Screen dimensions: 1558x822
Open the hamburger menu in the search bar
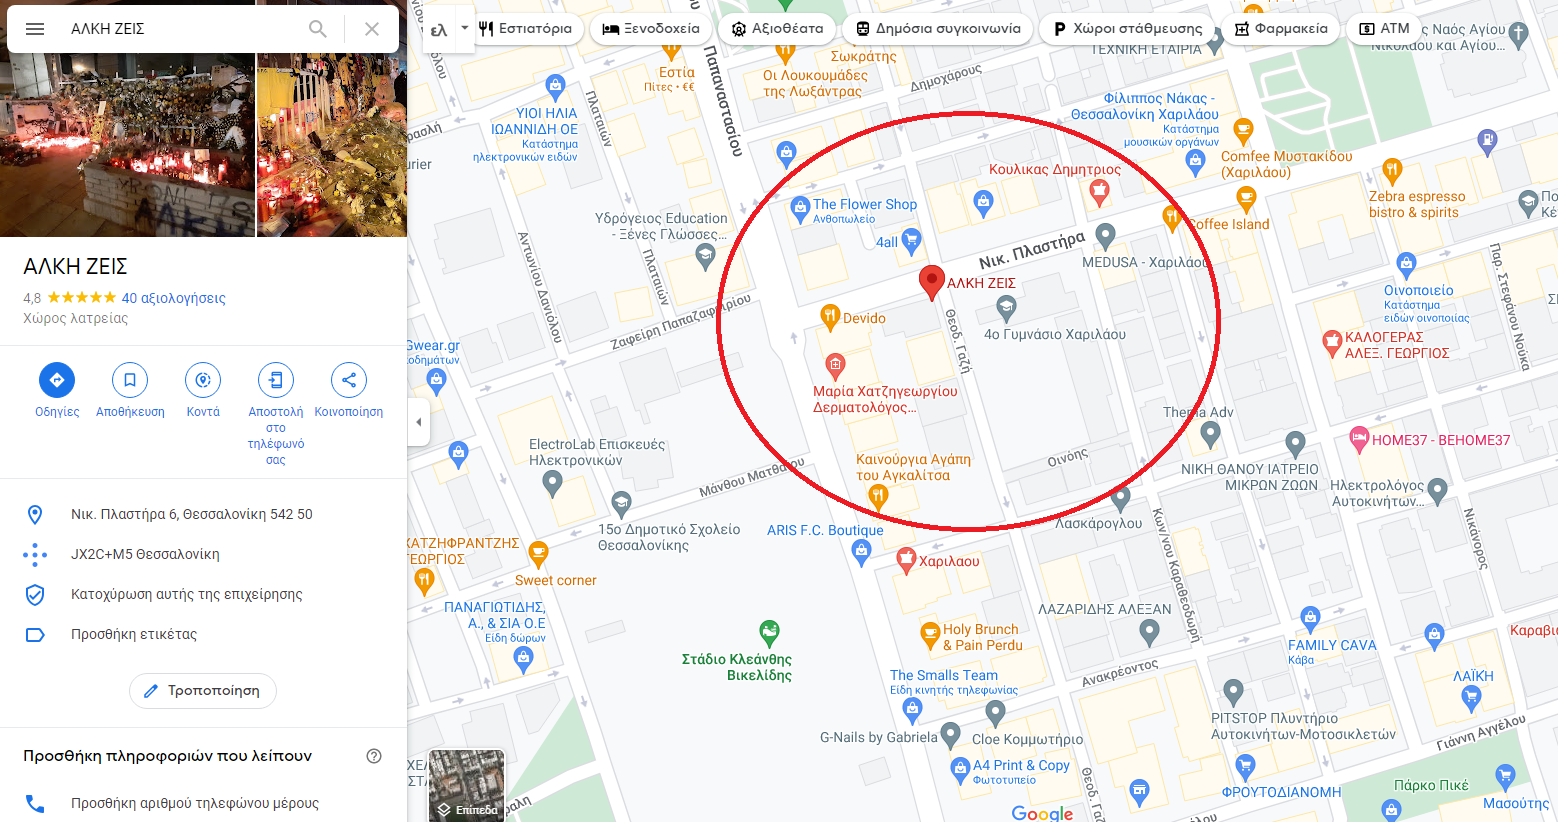(35, 29)
